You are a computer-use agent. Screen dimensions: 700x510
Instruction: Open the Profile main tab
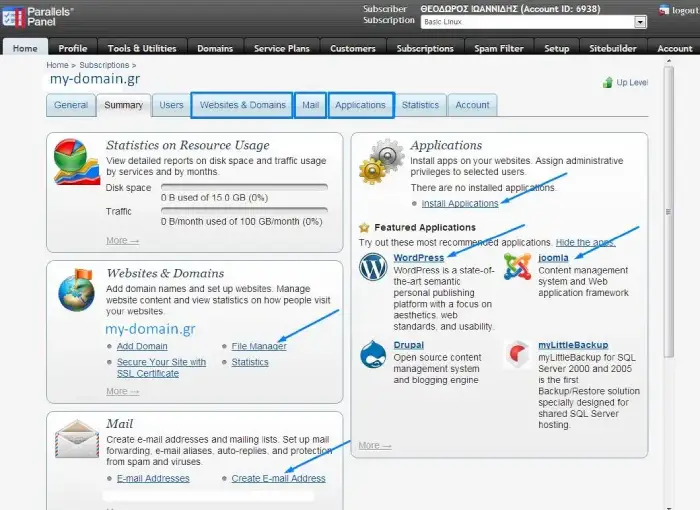pyautogui.click(x=73, y=48)
